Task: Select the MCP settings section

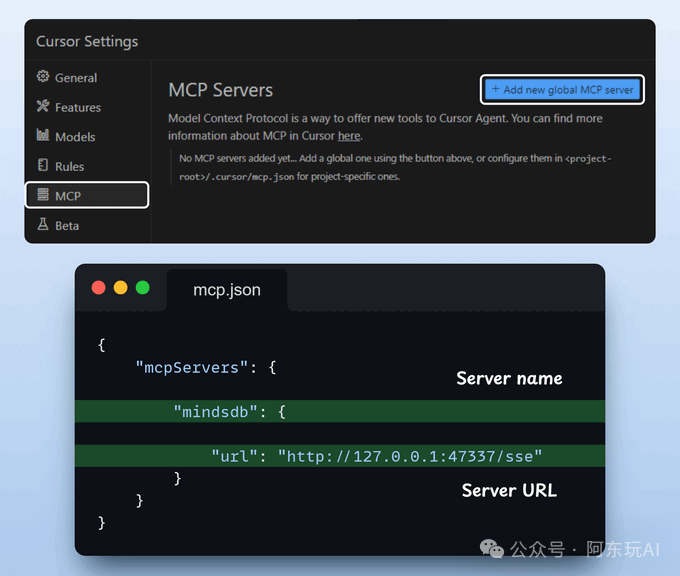Action: click(x=87, y=195)
